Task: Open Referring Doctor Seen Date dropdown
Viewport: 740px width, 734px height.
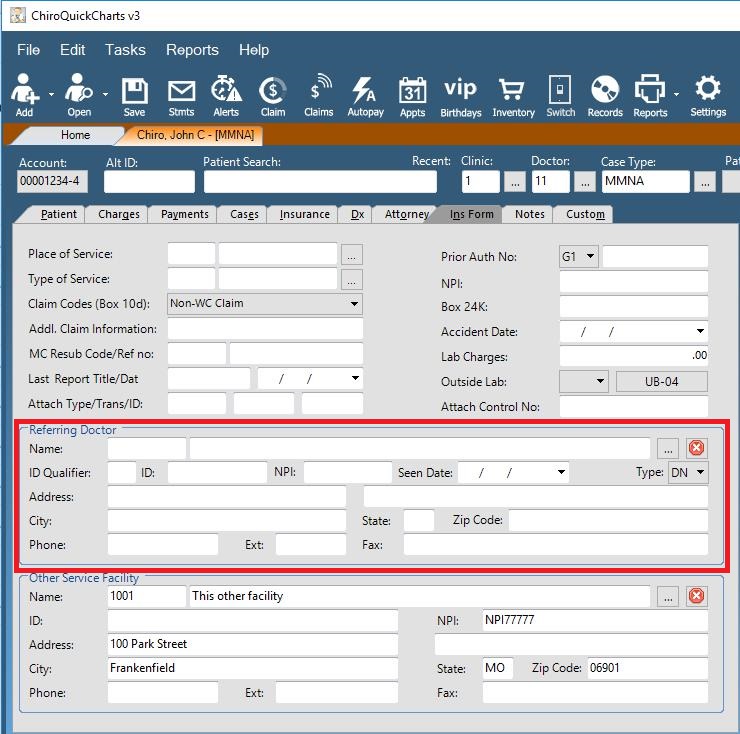Action: (561, 472)
